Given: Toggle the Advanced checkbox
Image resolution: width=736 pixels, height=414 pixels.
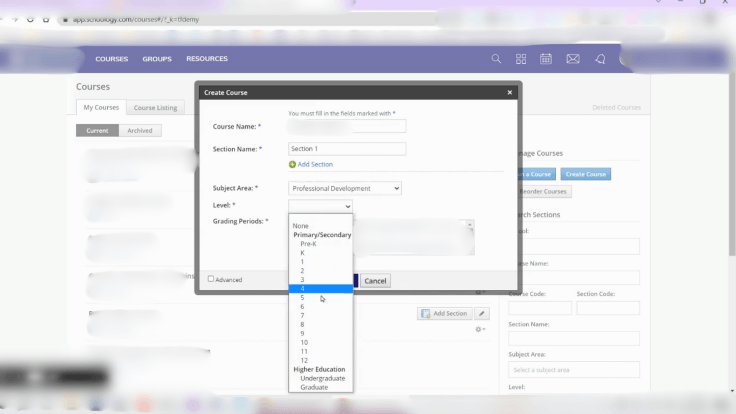Looking at the screenshot, I should click(211, 279).
